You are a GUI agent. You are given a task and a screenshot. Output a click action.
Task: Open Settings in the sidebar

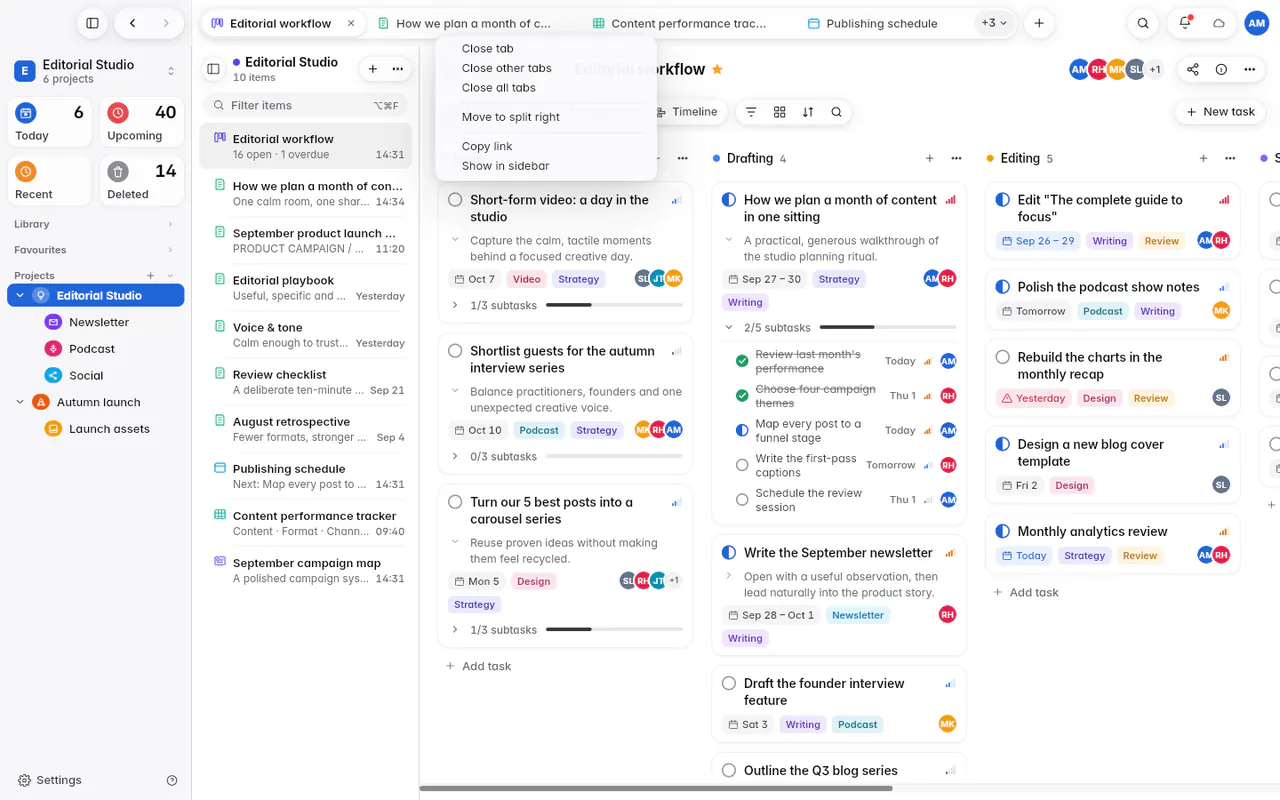pyautogui.click(x=50, y=780)
